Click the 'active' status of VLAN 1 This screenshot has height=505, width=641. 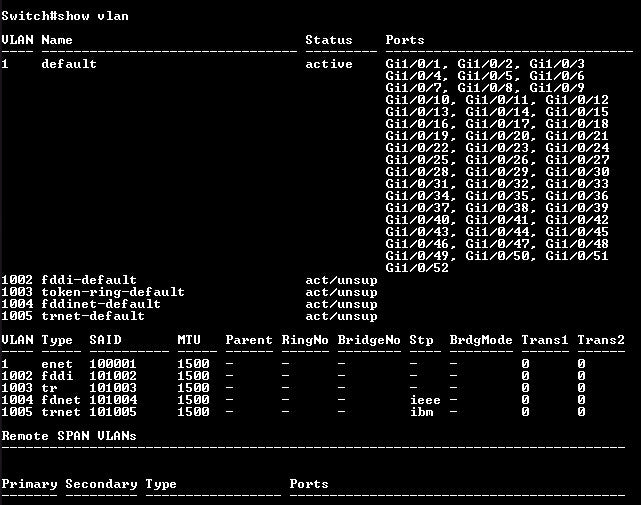(329, 64)
